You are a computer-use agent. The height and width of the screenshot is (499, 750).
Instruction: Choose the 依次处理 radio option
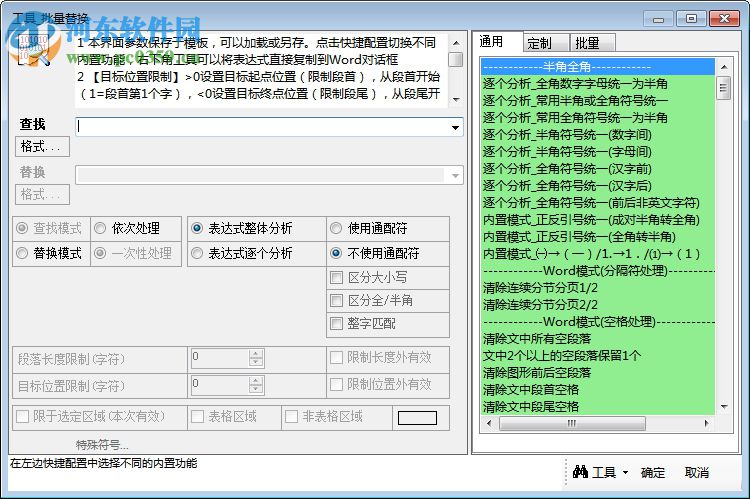[100, 228]
